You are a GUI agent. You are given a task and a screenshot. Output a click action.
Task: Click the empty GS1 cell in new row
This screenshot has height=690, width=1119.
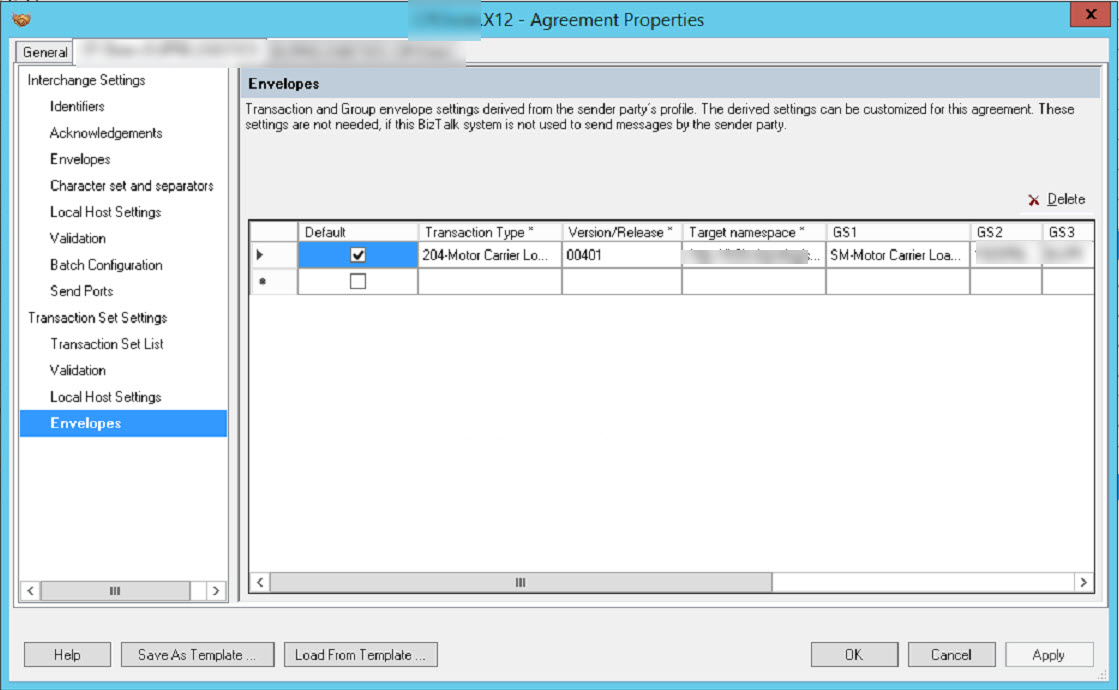click(898, 281)
